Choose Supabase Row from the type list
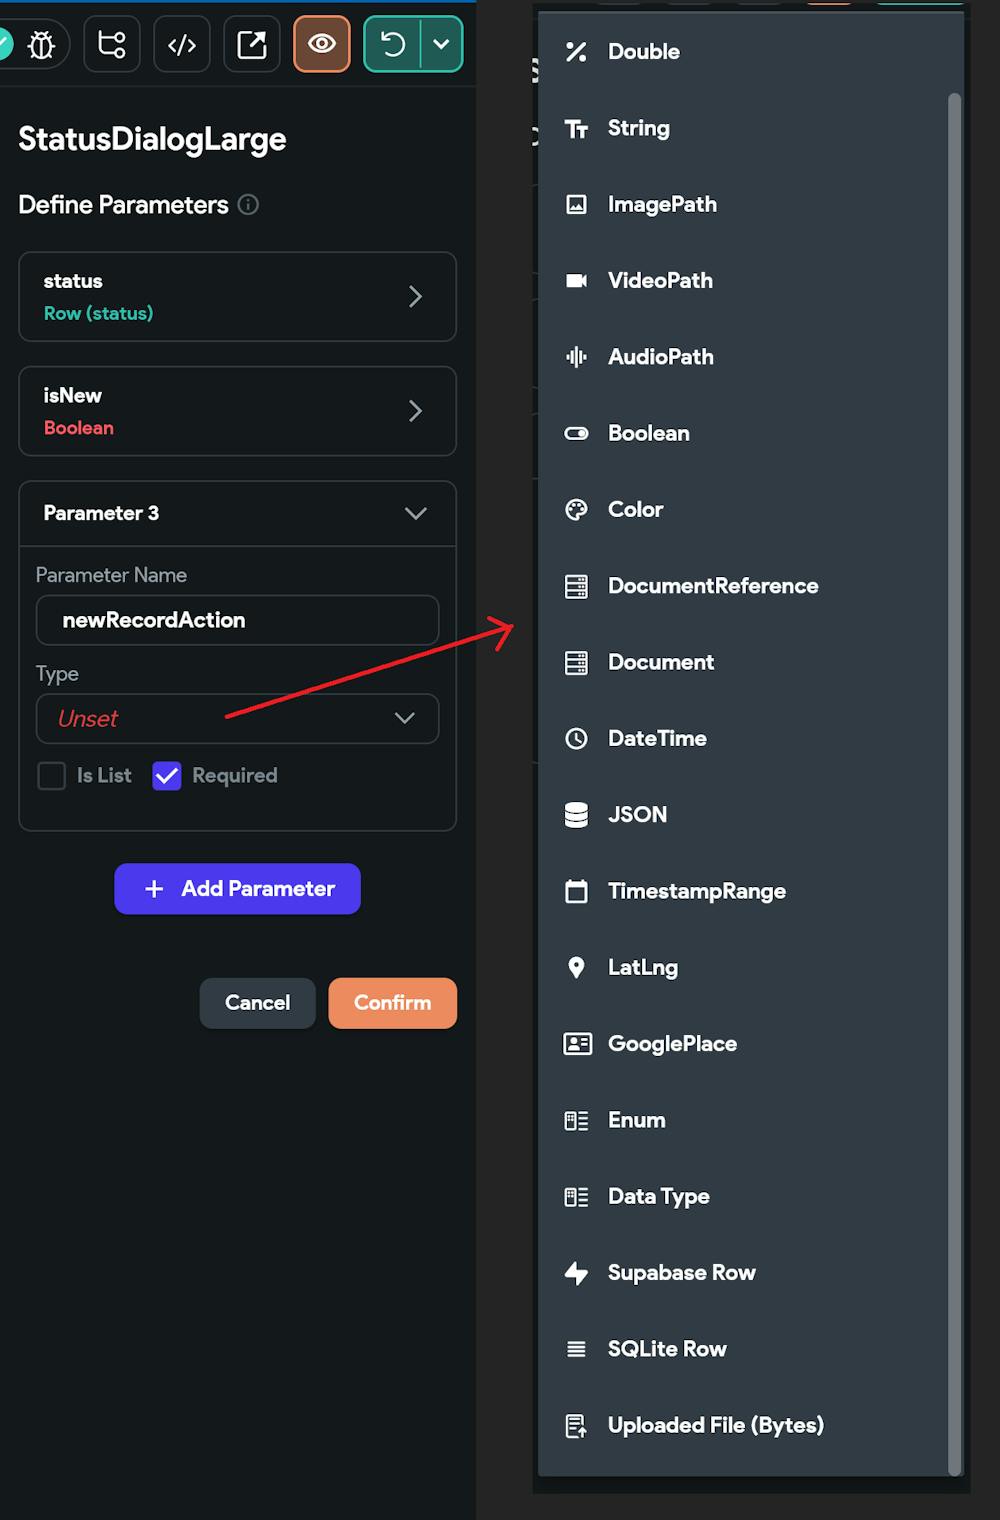The width and height of the screenshot is (1000, 1520). coord(681,1273)
